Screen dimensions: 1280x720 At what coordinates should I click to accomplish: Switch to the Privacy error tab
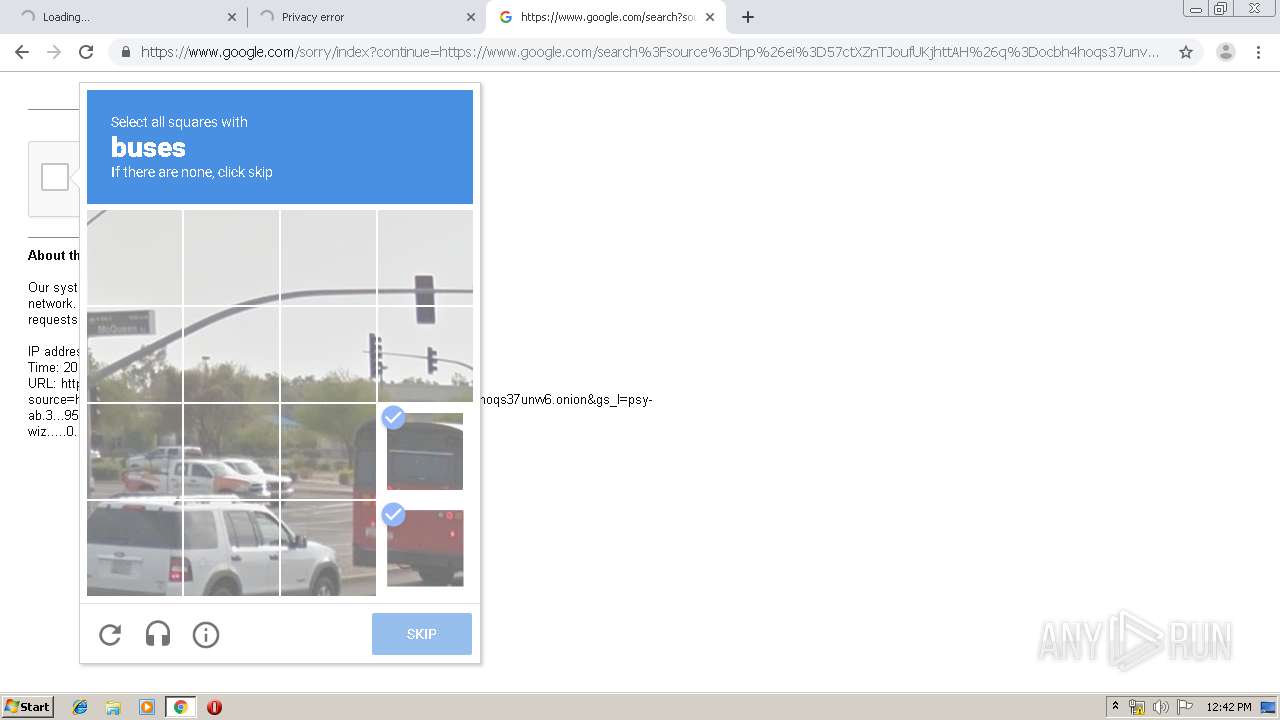pyautogui.click(x=365, y=17)
